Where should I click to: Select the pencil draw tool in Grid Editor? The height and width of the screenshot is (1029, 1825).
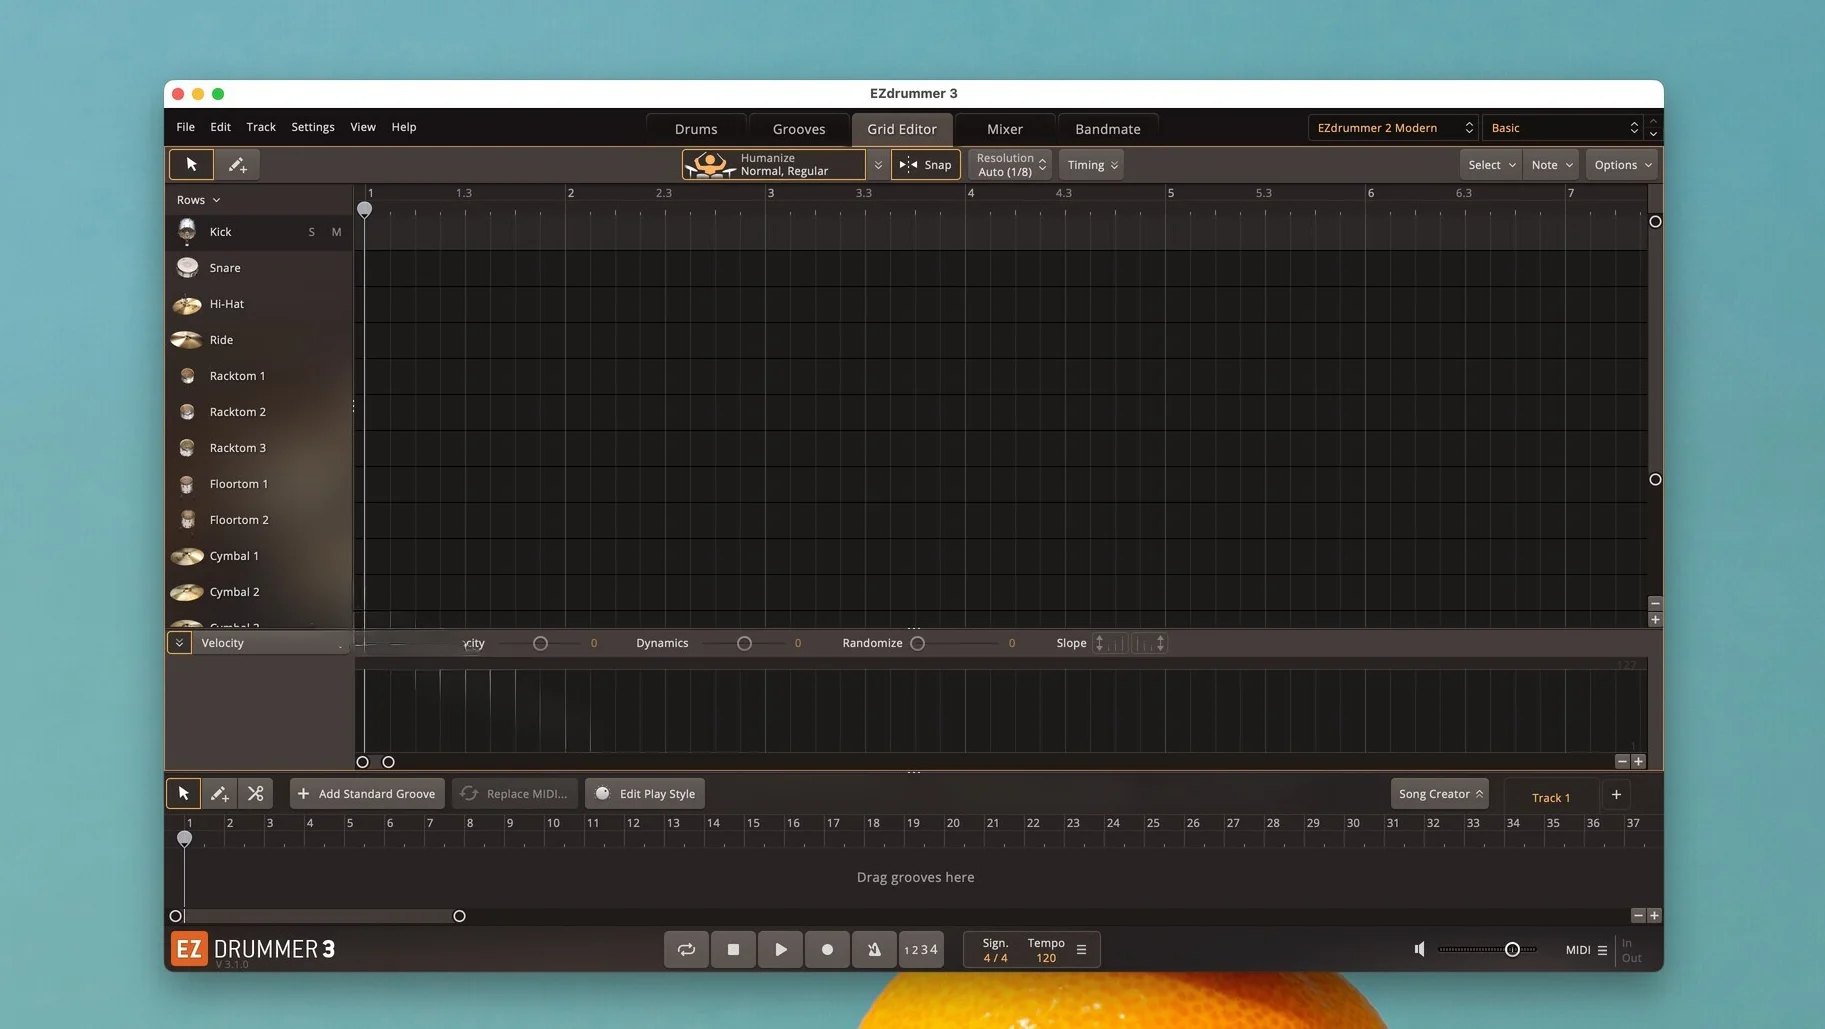click(237, 165)
